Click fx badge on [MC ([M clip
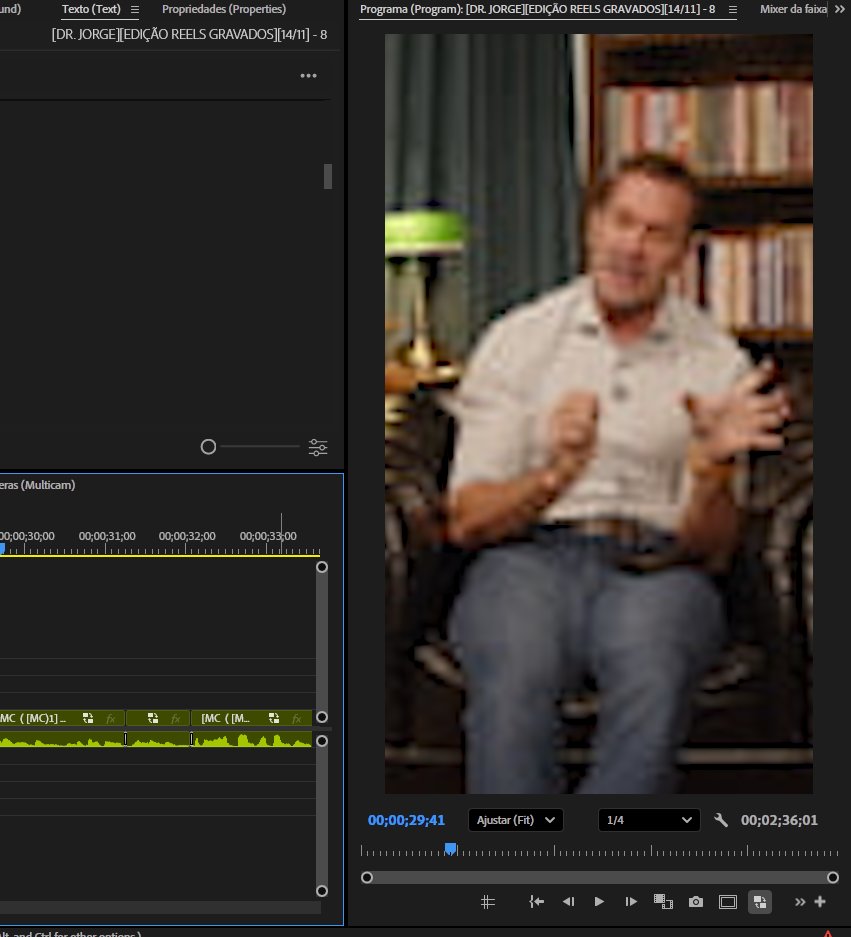This screenshot has height=937, width=851. coord(296,718)
